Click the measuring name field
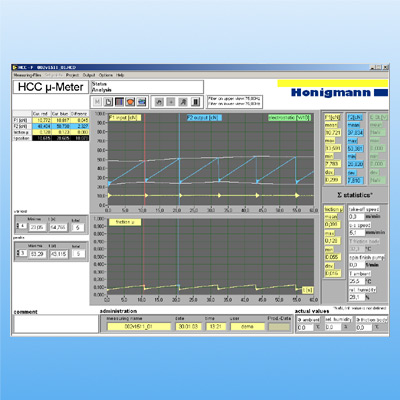Viewport: 400px width, 400px height. coord(138,326)
